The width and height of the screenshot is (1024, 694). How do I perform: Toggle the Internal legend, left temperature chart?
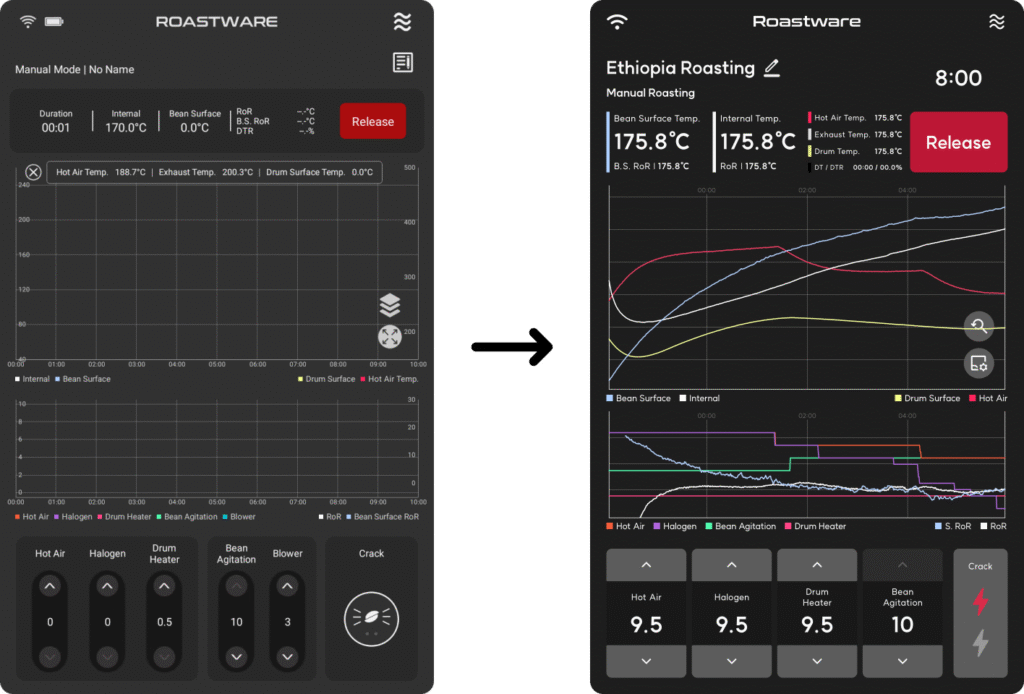32,379
